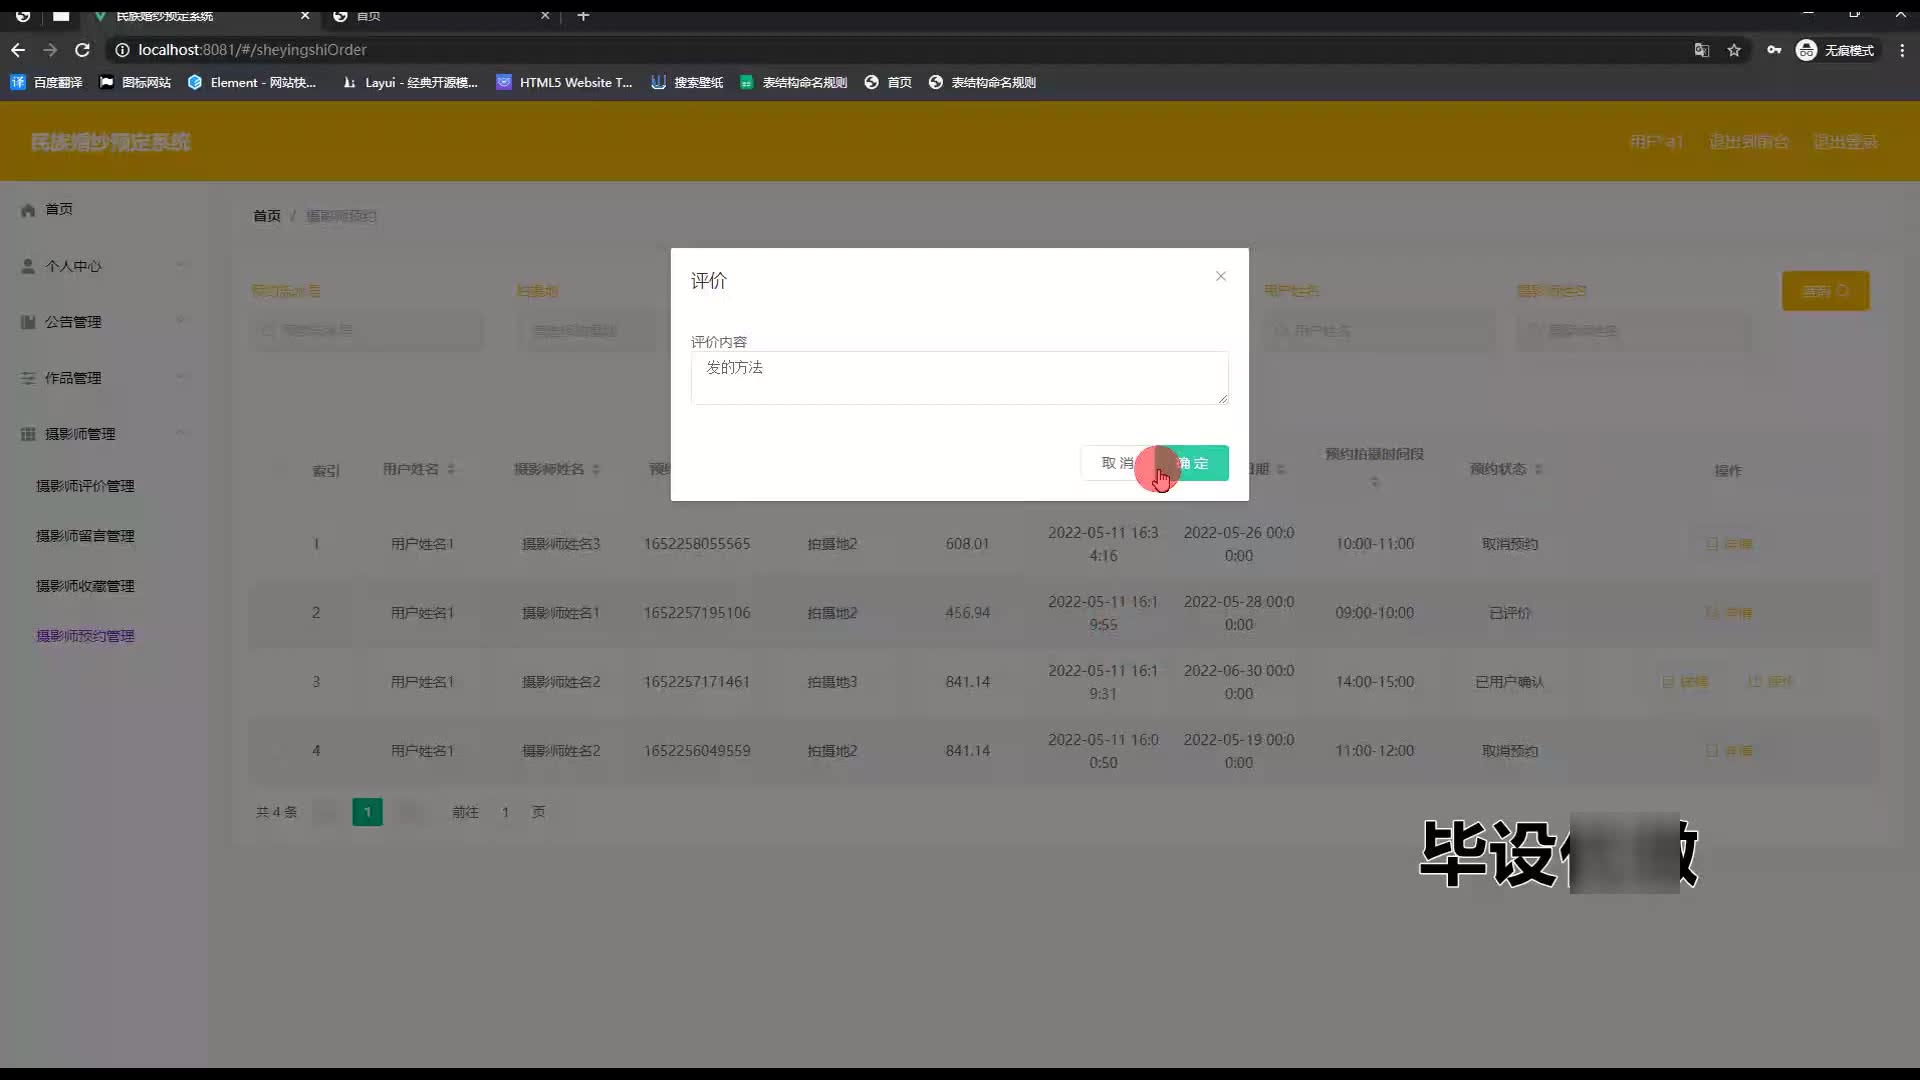This screenshot has height=1080, width=1920.
Task: Open the translate page icon
Action: pos(1701,50)
